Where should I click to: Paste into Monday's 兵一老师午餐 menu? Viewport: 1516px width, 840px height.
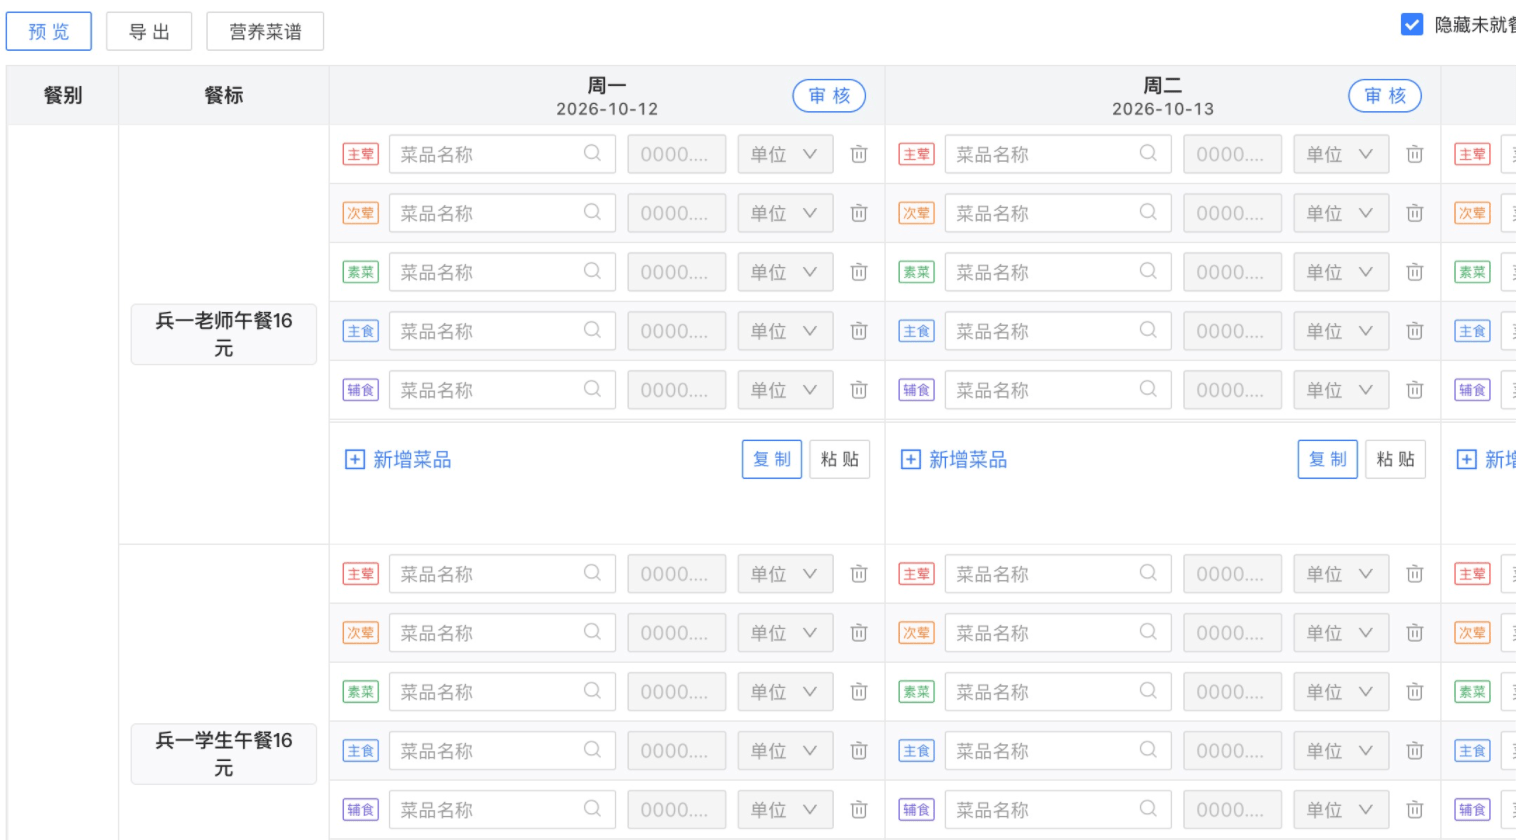[840, 460]
